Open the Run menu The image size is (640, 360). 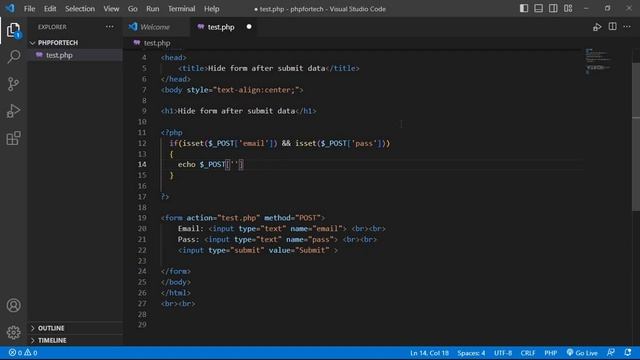153,9
